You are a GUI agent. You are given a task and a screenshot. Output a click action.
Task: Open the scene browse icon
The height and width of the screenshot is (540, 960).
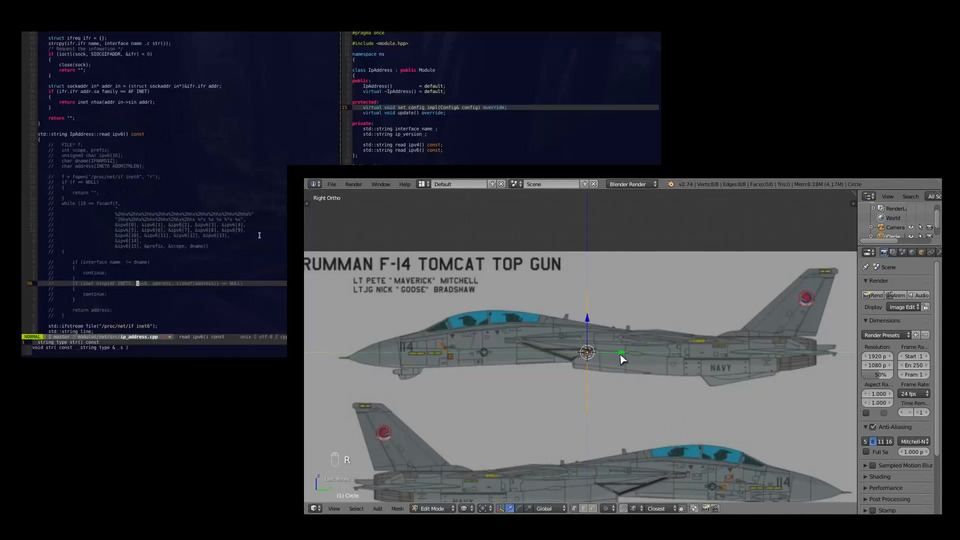click(x=516, y=184)
